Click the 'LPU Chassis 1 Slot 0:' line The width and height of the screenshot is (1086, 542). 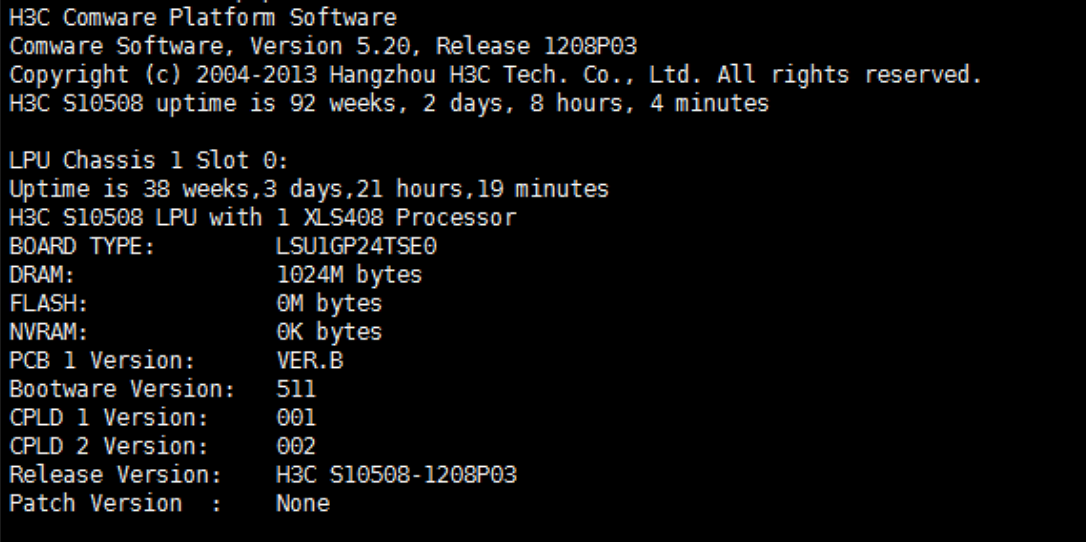tap(149, 161)
